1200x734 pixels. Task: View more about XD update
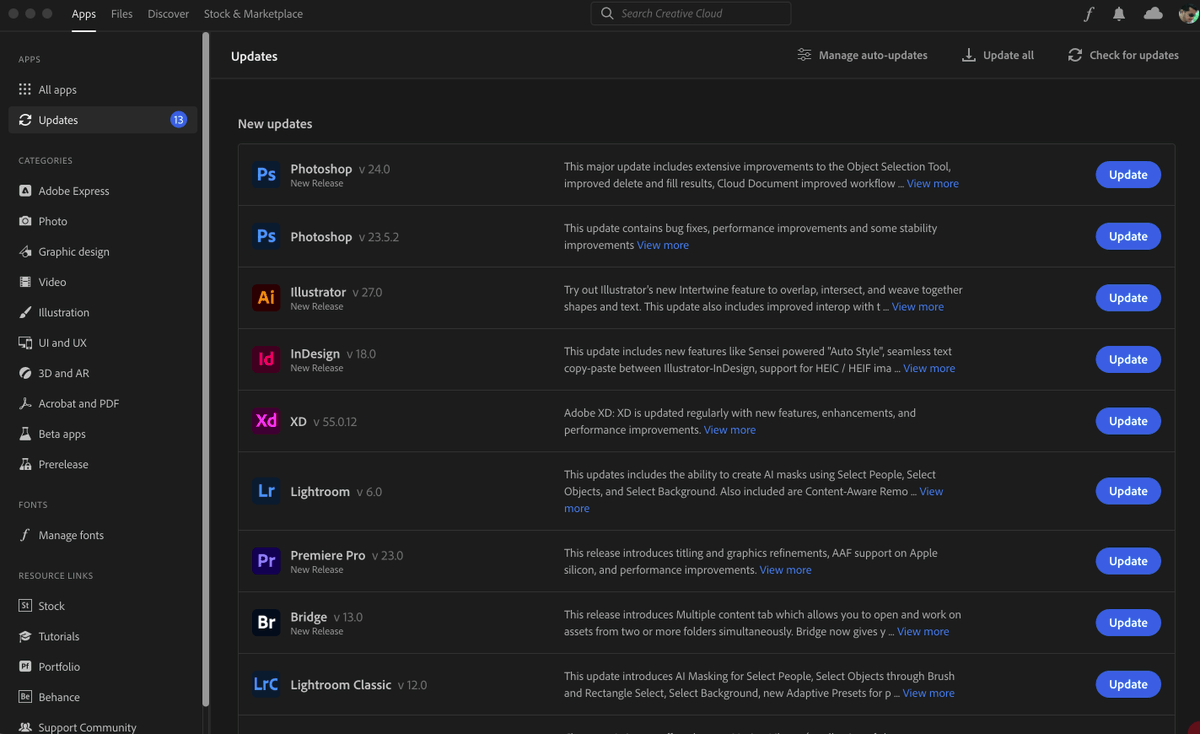pyautogui.click(x=730, y=430)
